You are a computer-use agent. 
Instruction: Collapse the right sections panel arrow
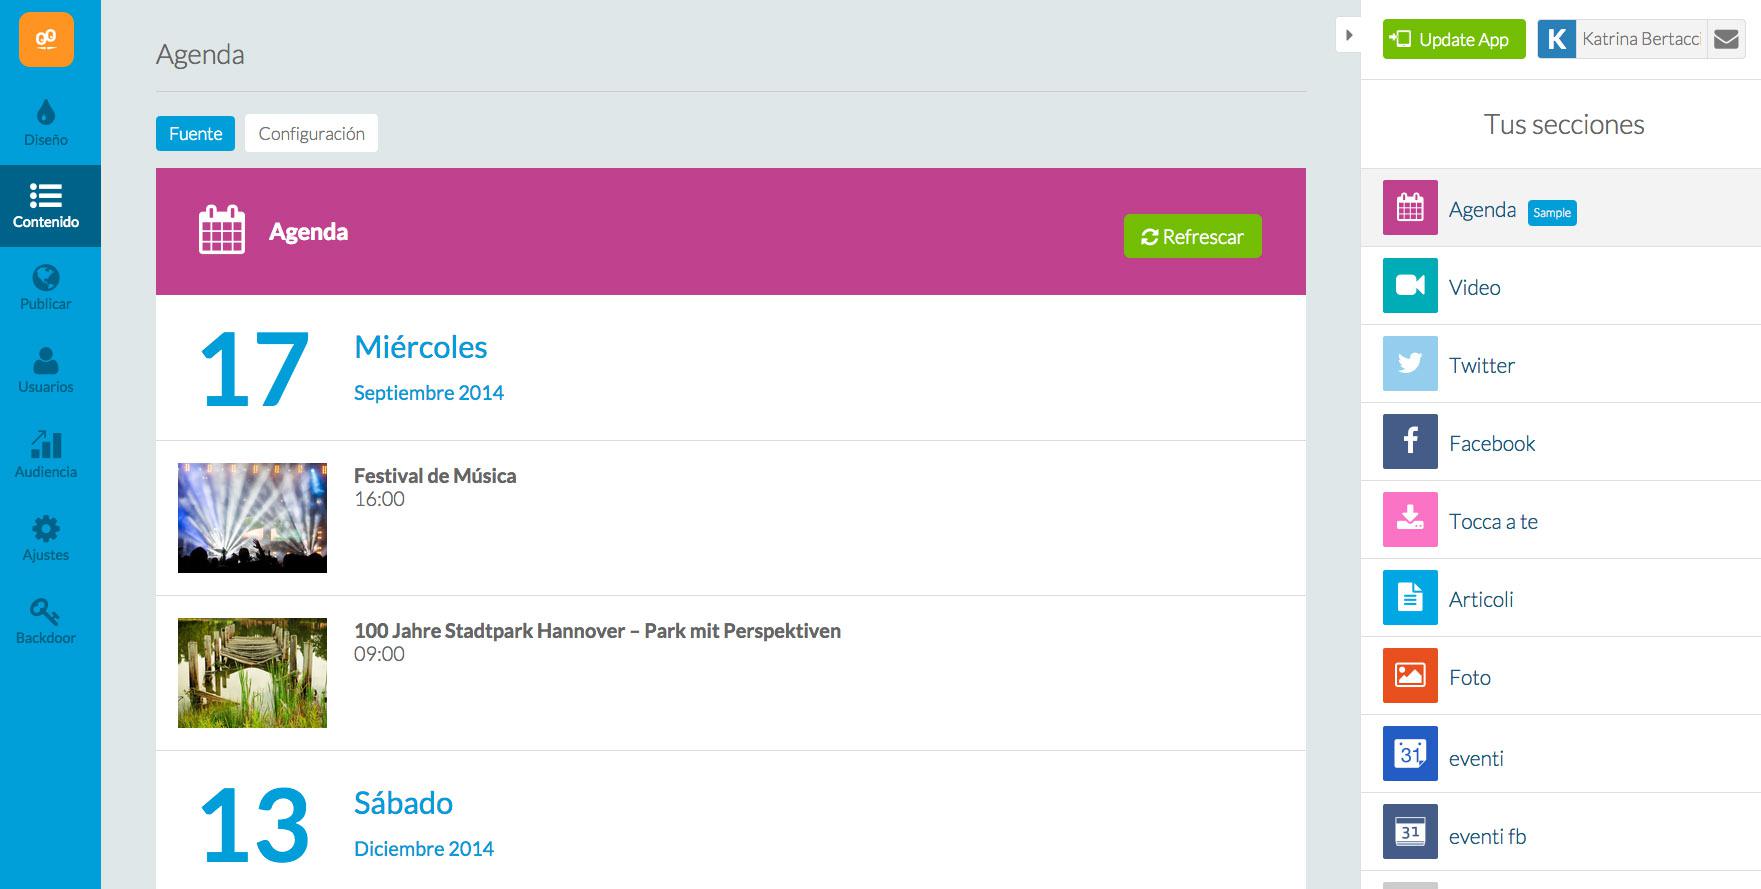point(1348,35)
